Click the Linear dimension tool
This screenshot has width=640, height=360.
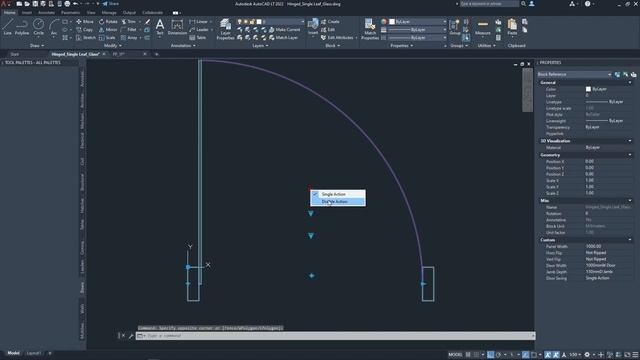[198, 22]
